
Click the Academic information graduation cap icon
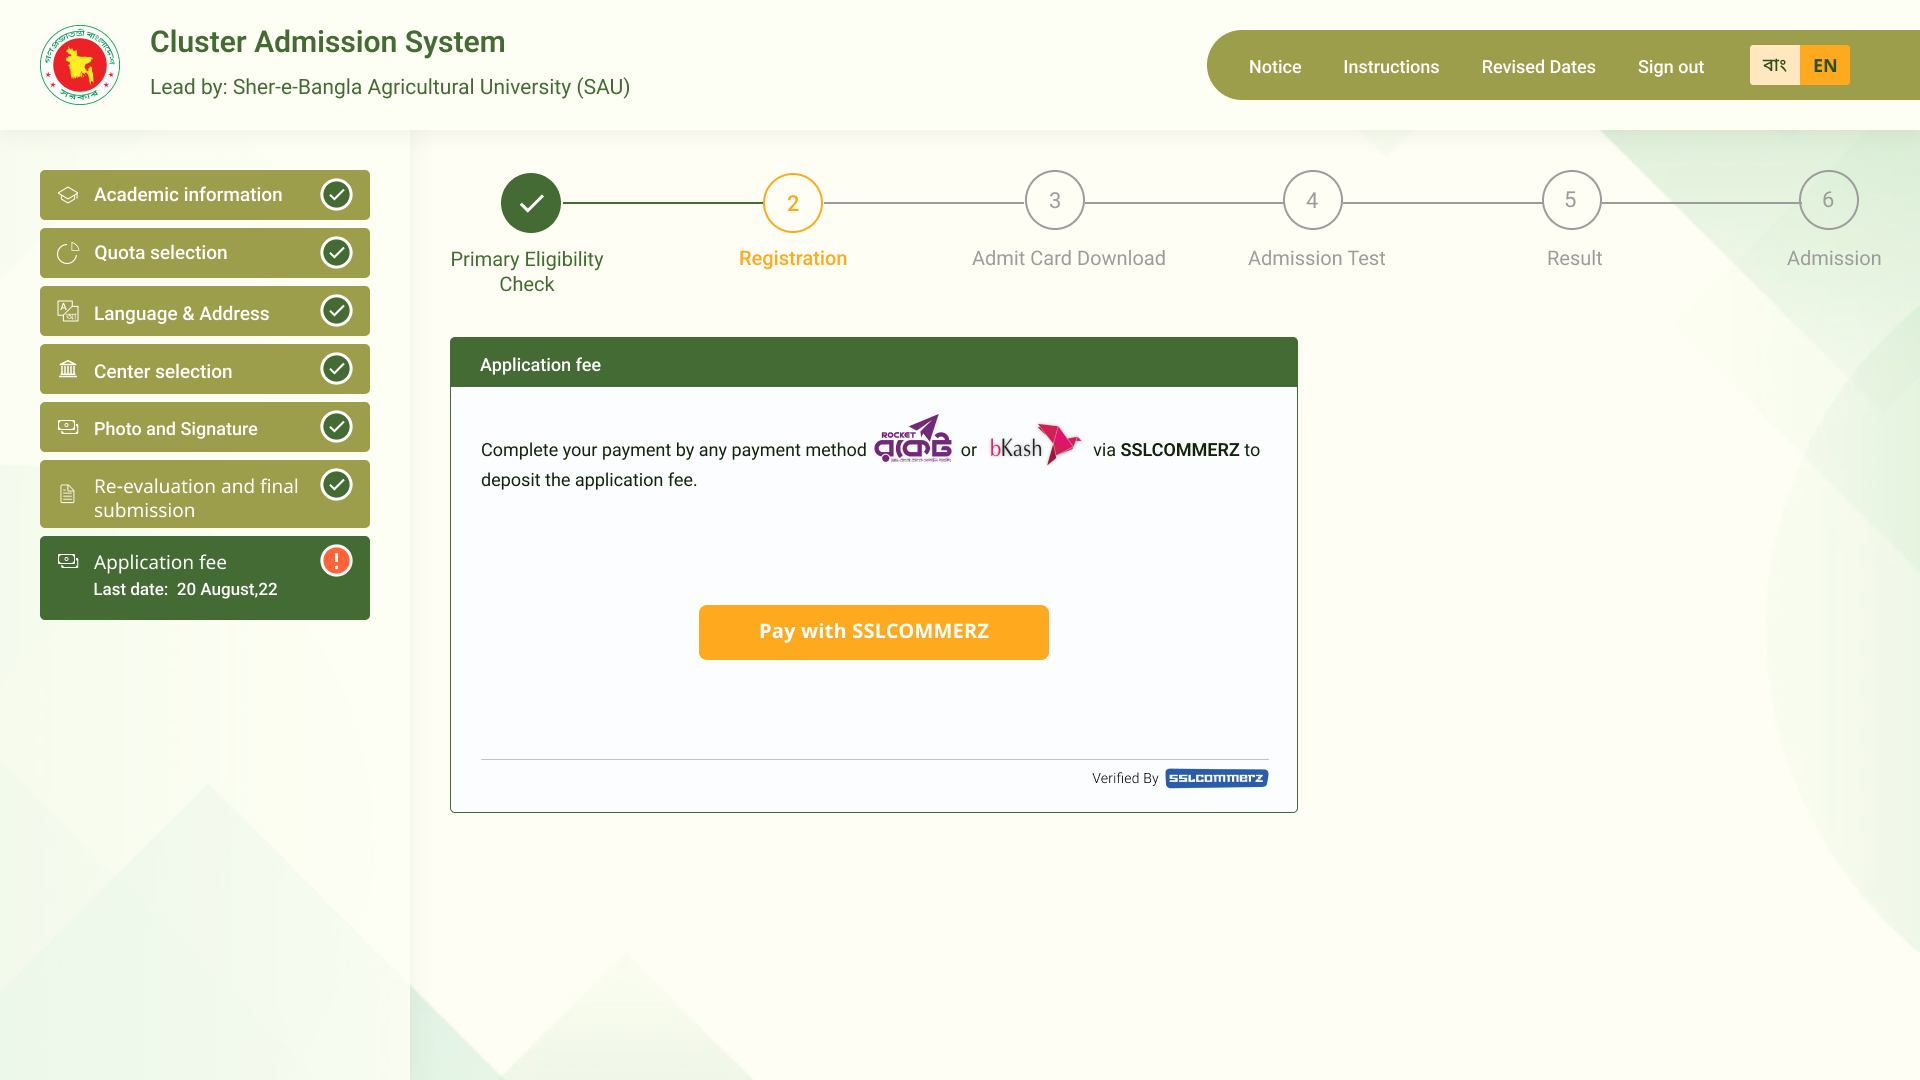pos(68,195)
